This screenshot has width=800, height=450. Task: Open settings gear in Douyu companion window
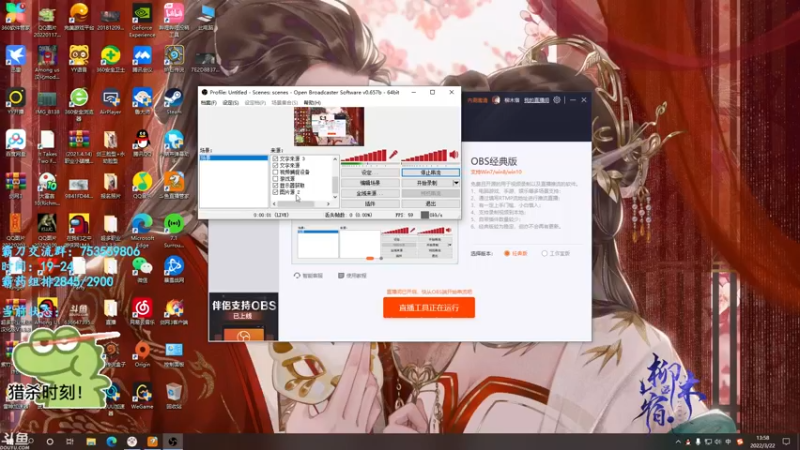point(557,100)
